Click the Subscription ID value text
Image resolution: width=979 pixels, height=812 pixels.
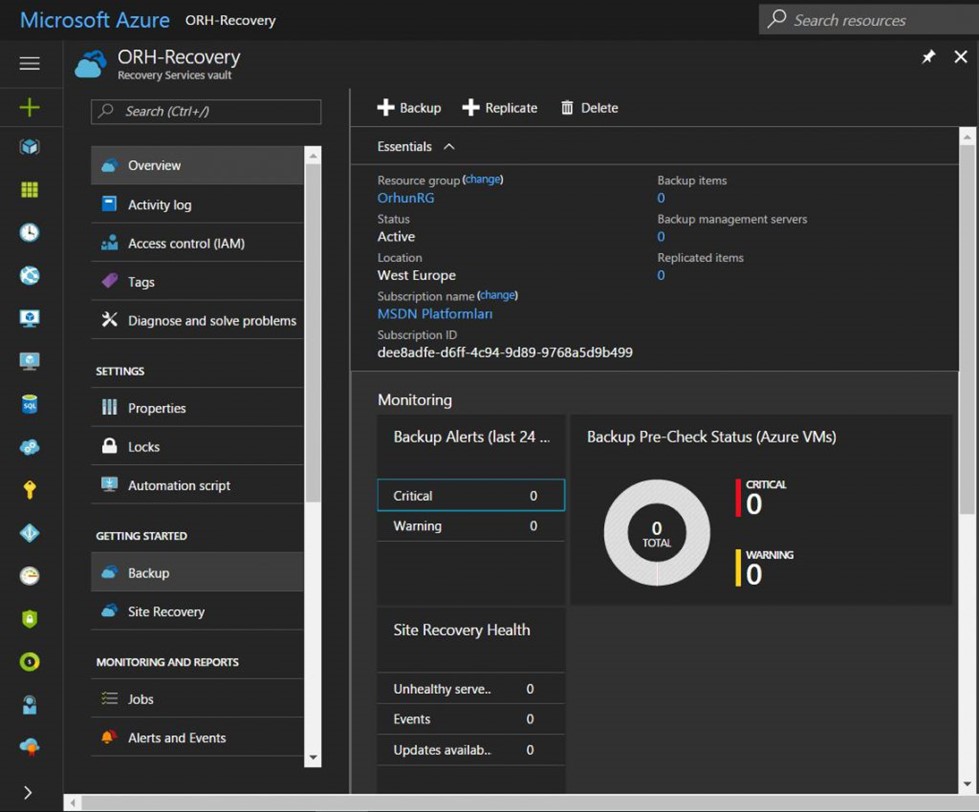click(504, 353)
